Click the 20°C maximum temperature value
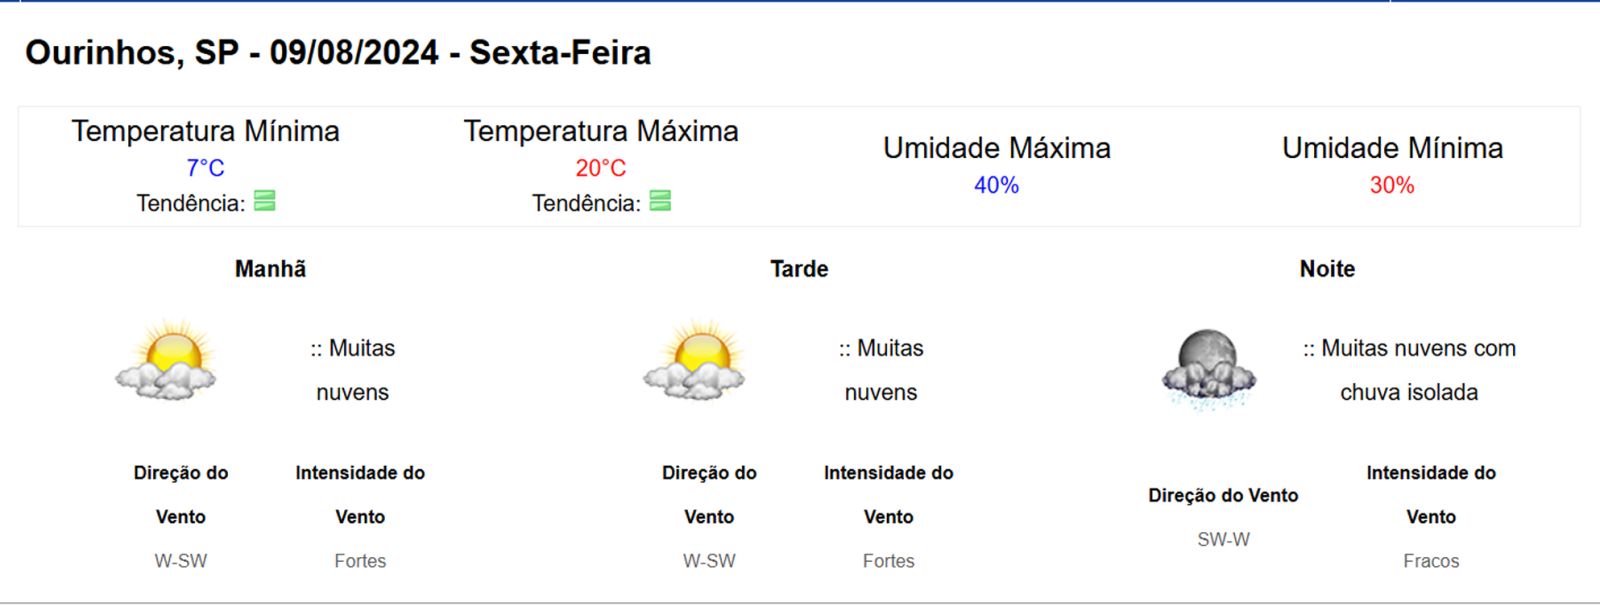Viewport: 1600px width, 607px height. point(600,168)
